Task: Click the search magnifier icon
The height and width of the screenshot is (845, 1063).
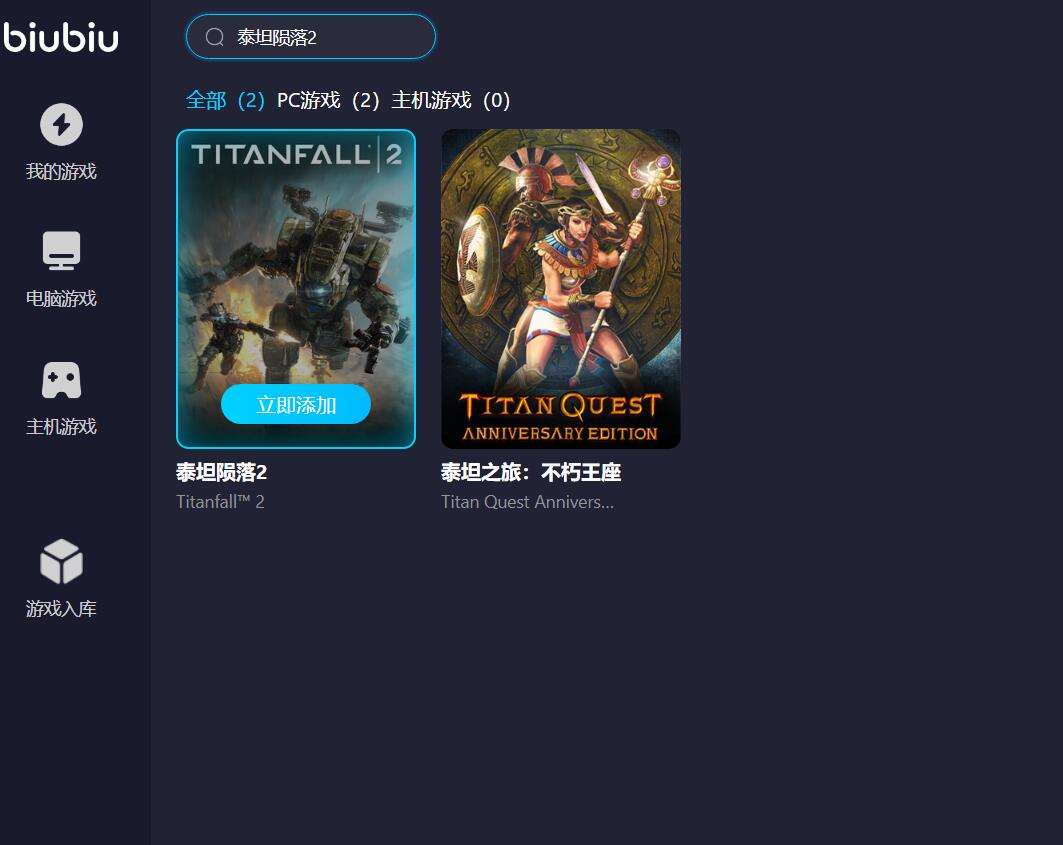Action: tap(215, 37)
